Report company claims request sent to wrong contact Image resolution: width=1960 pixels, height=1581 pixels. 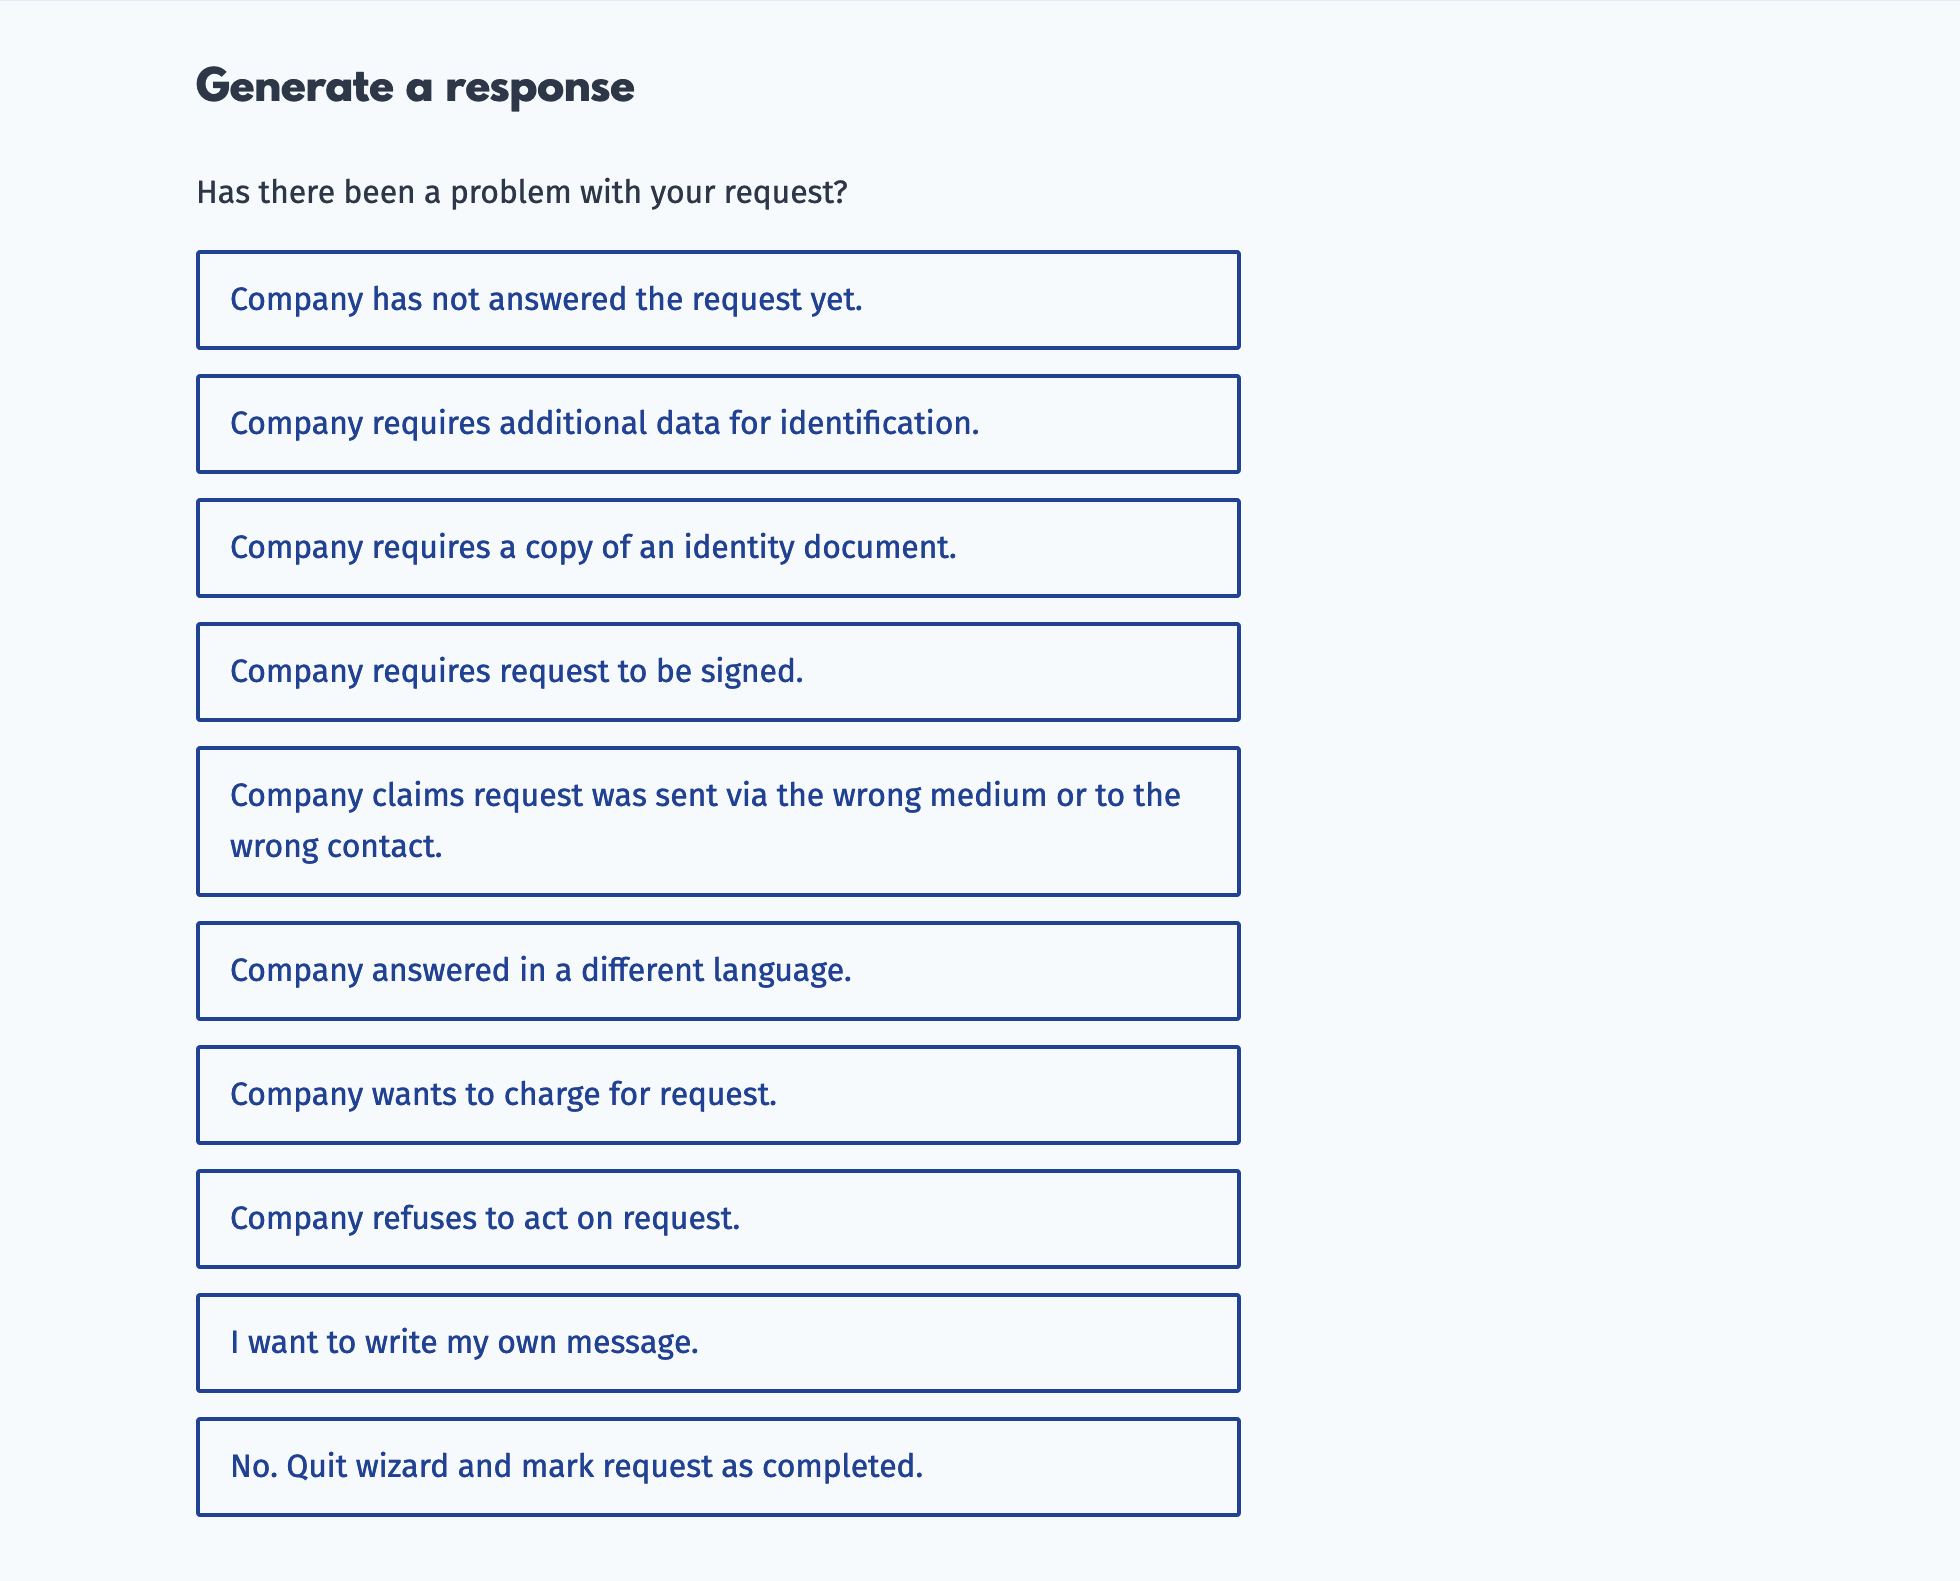[718, 820]
